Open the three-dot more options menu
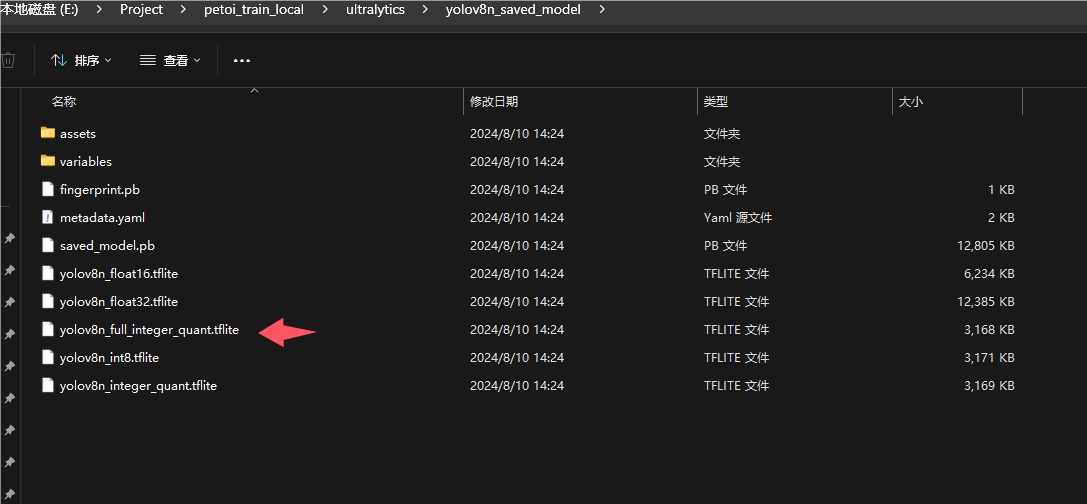The width and height of the screenshot is (1087, 504). [x=241, y=60]
